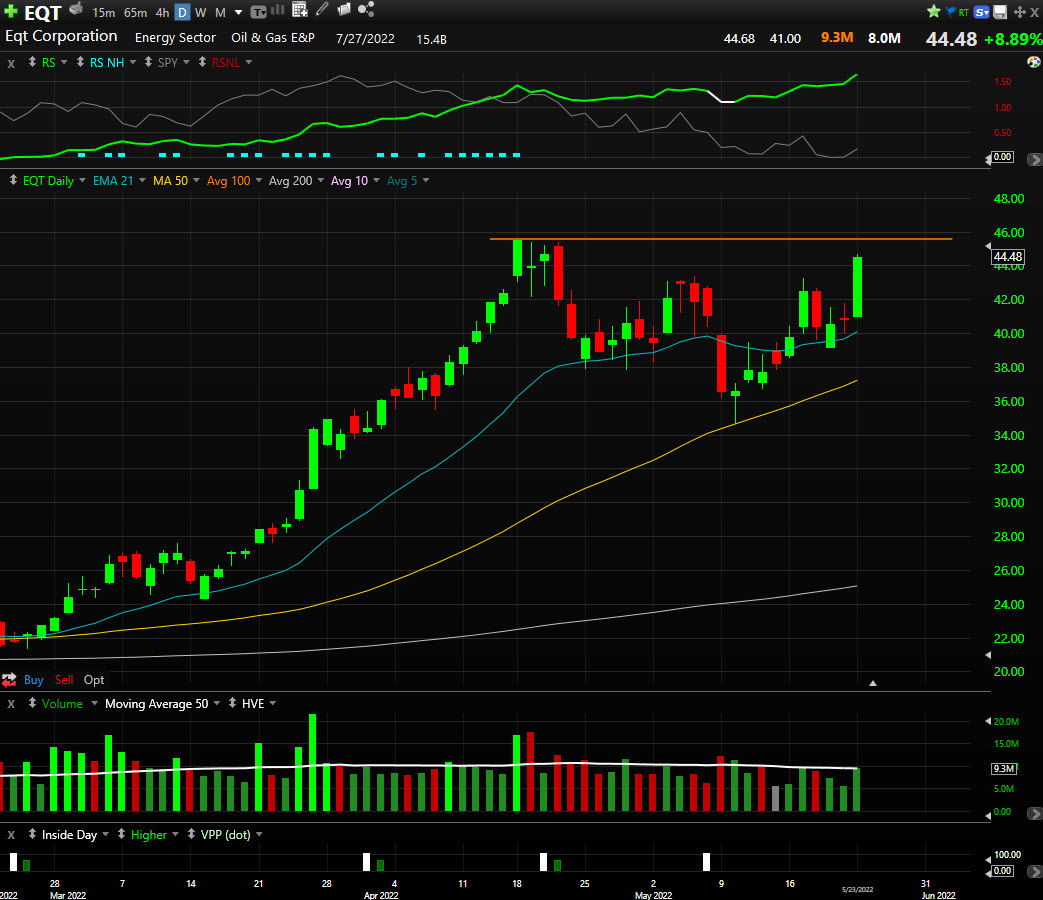Click the Sell button

point(64,680)
